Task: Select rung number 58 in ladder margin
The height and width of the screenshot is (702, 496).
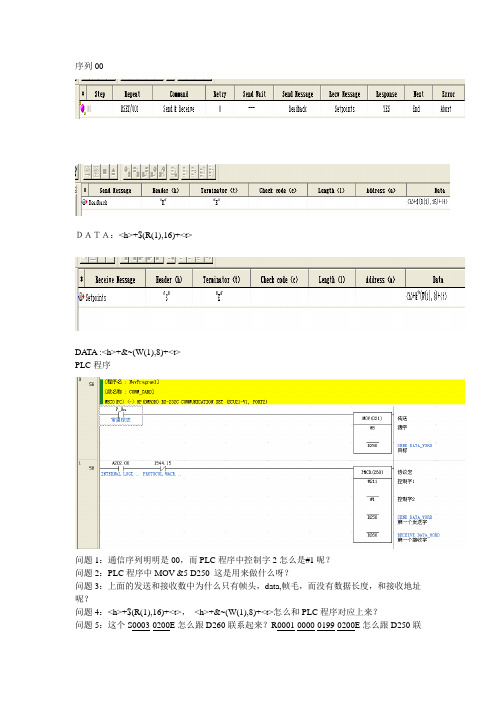Action: [x=91, y=468]
